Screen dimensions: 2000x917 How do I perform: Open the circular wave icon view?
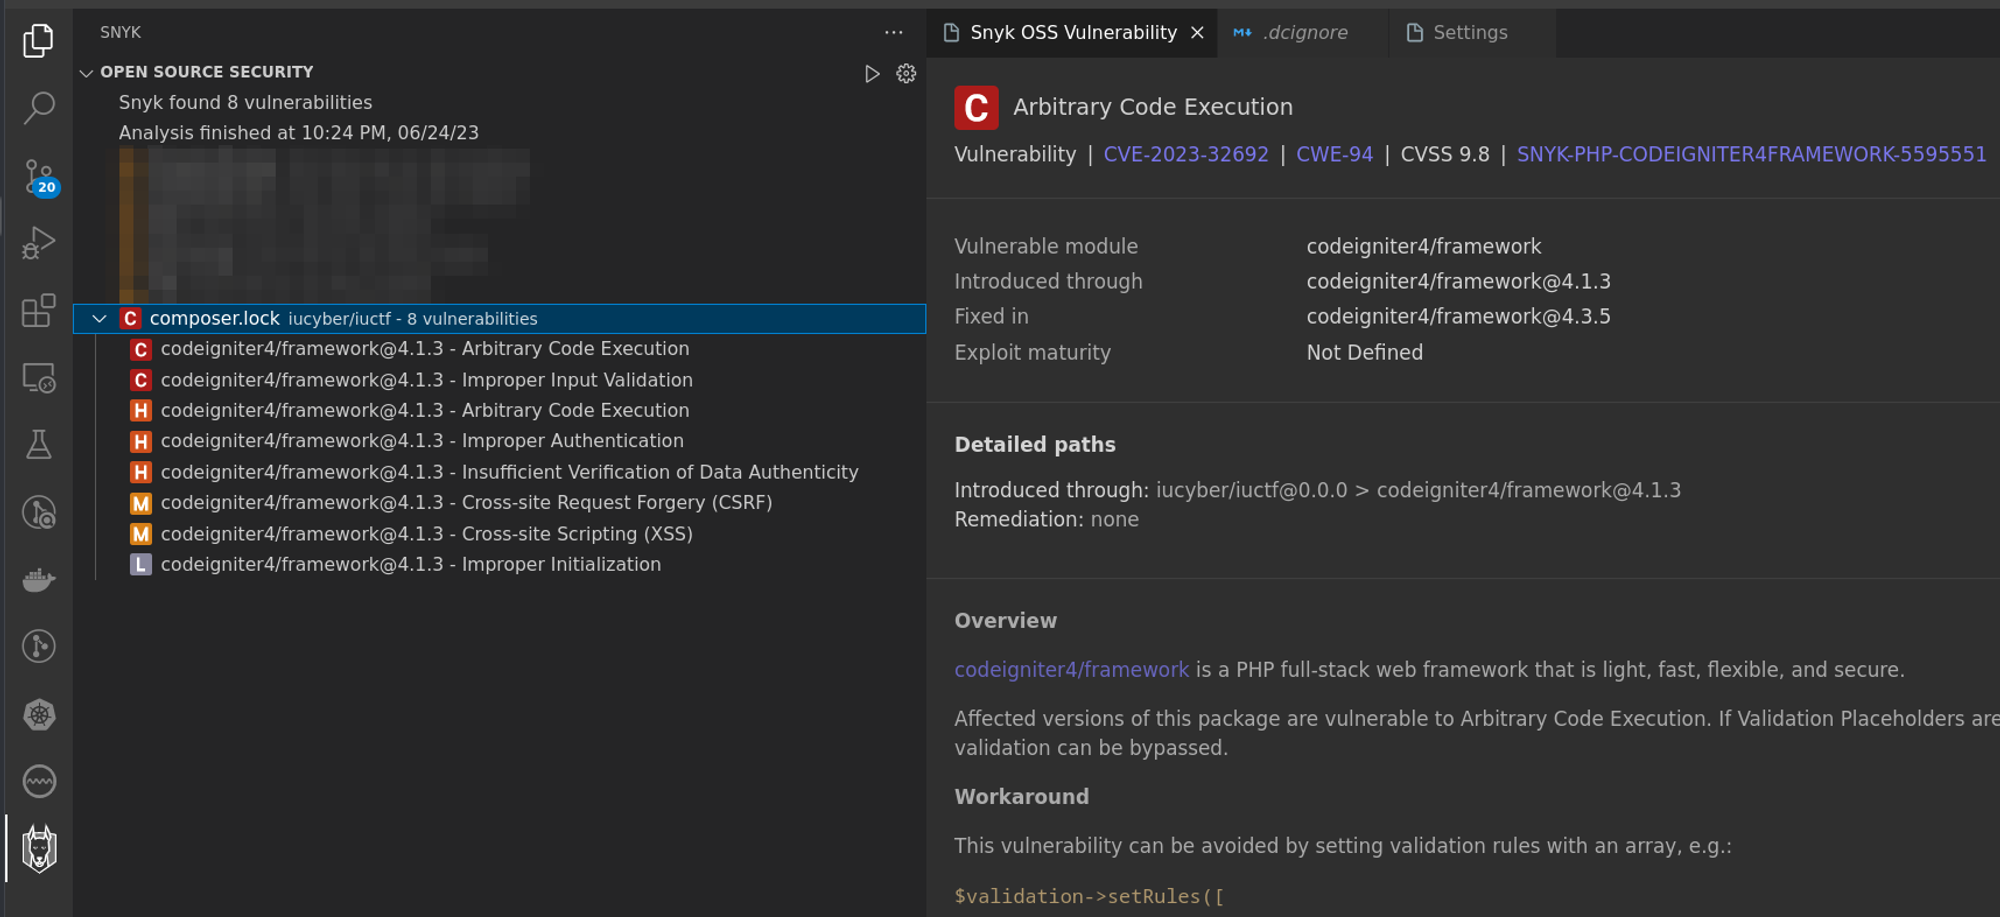pyautogui.click(x=38, y=781)
